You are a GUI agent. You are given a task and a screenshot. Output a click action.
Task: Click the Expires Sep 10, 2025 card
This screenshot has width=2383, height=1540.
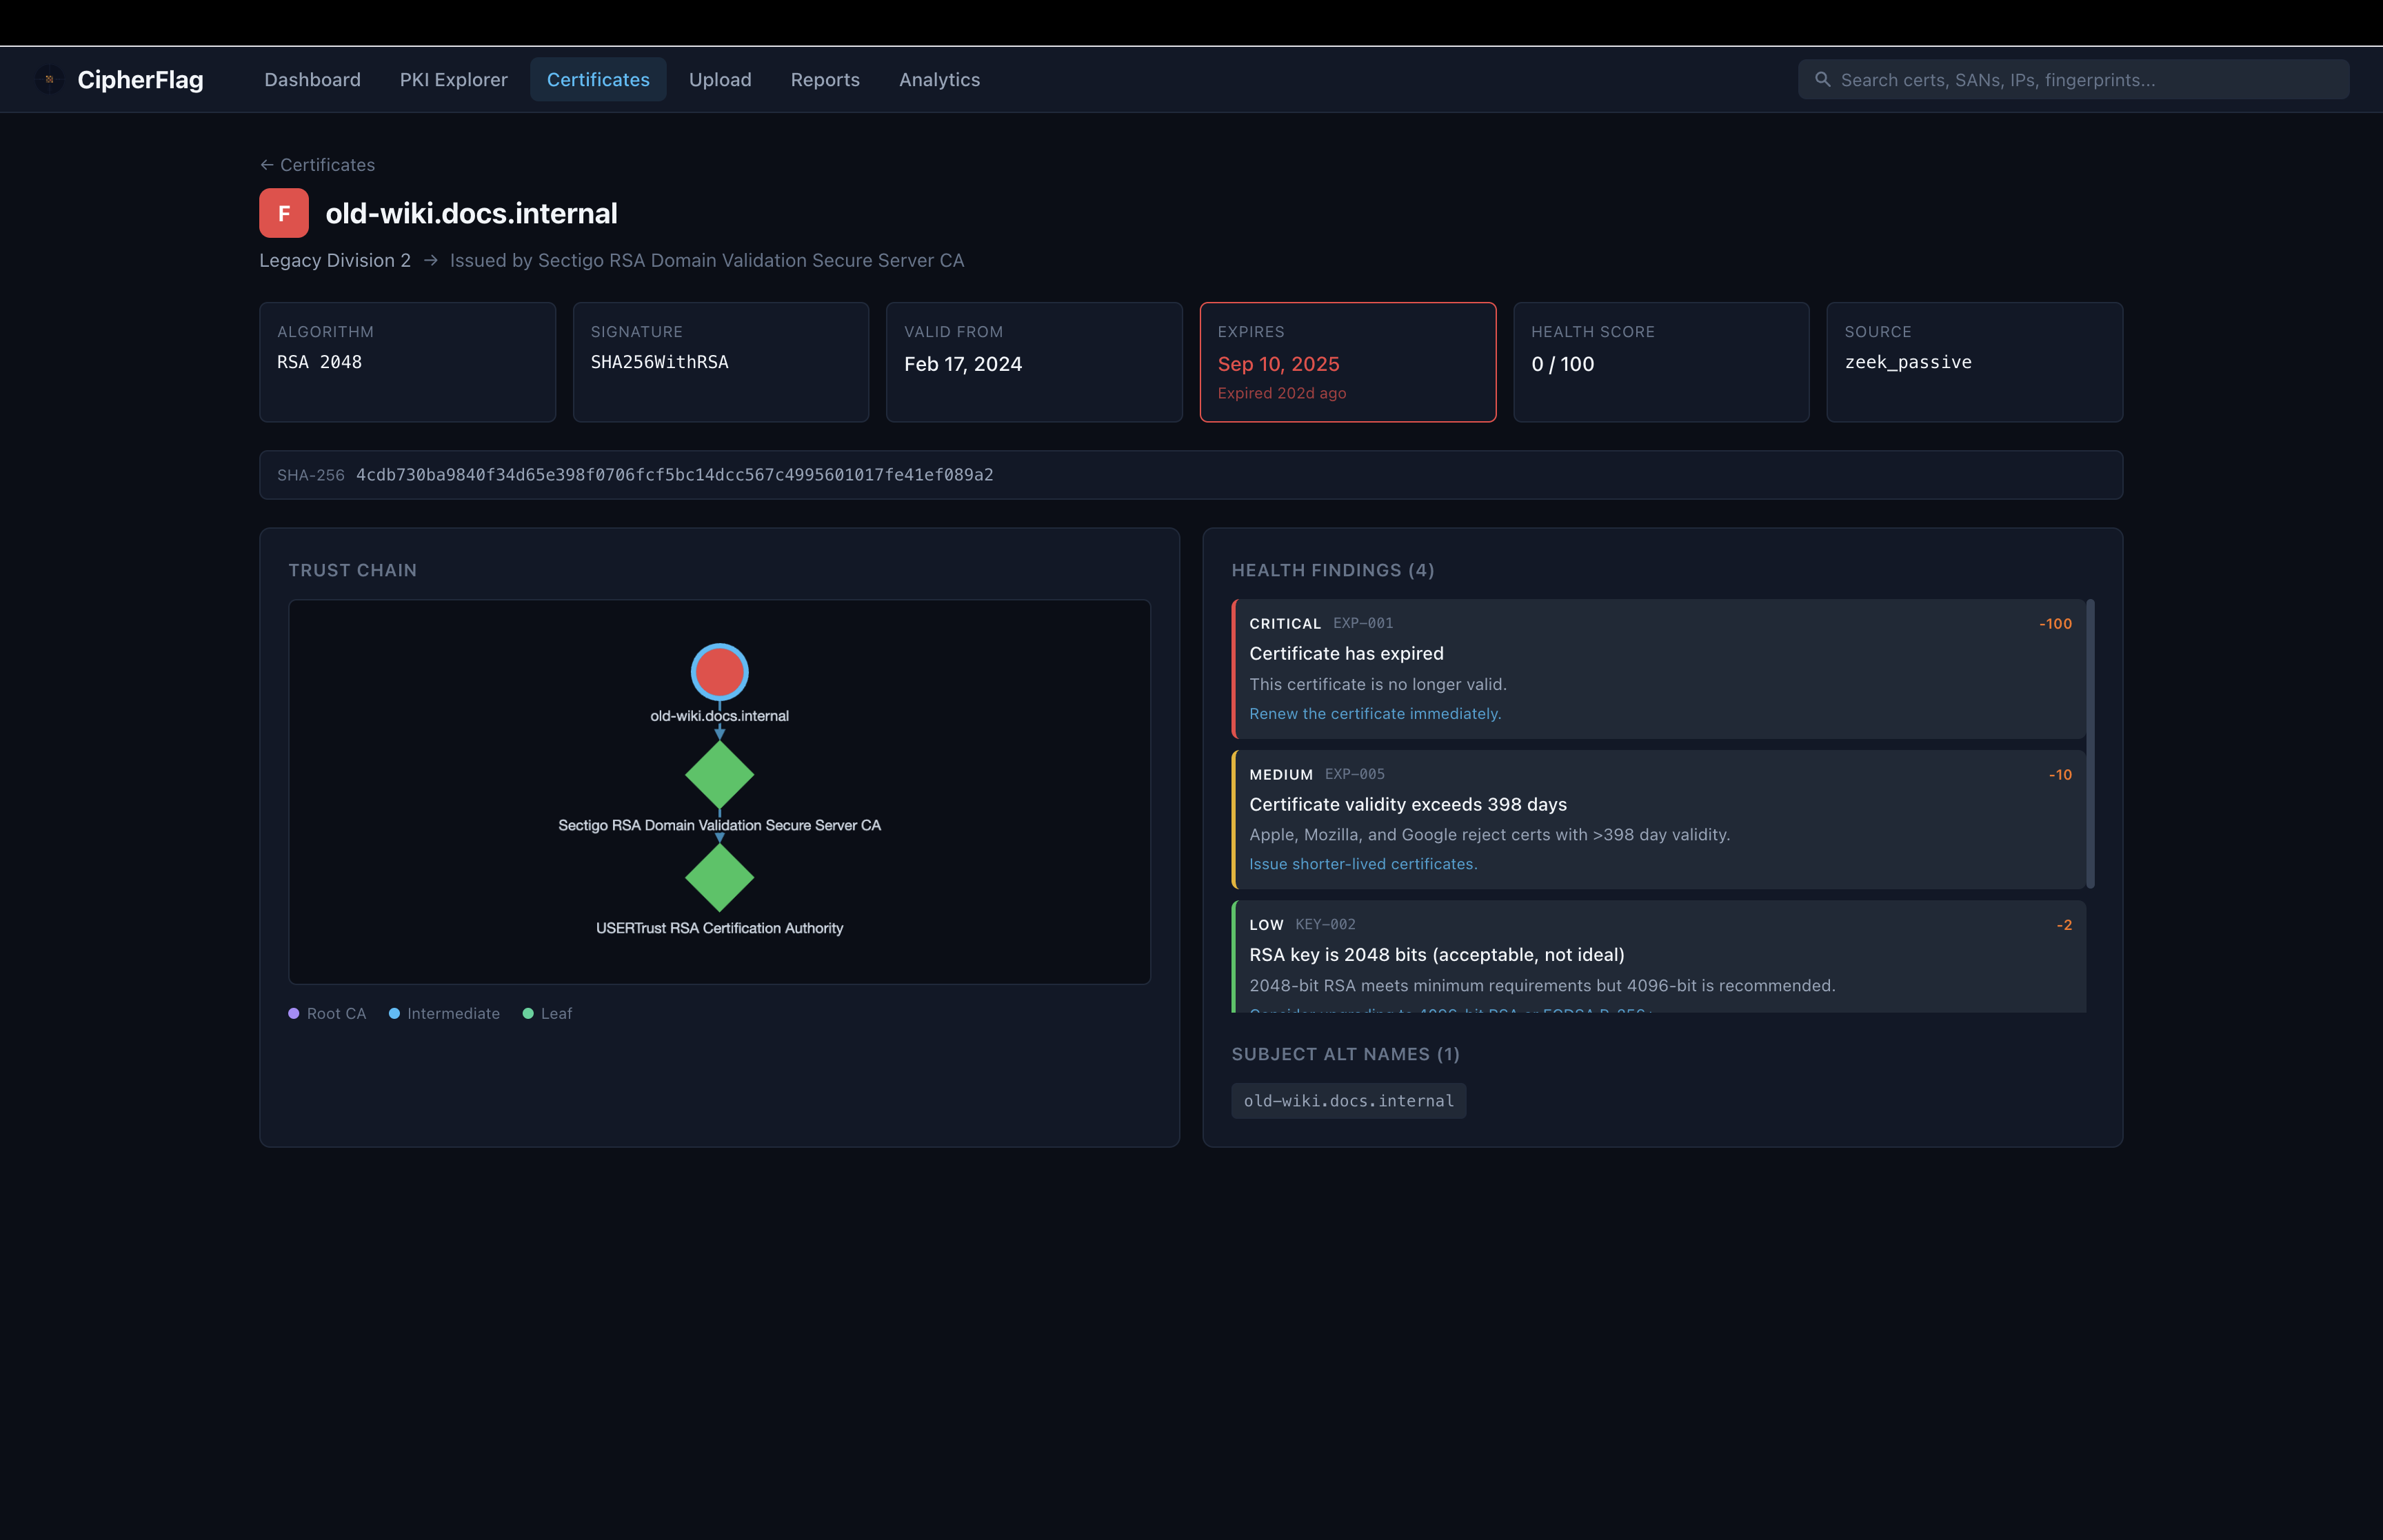click(x=1348, y=362)
